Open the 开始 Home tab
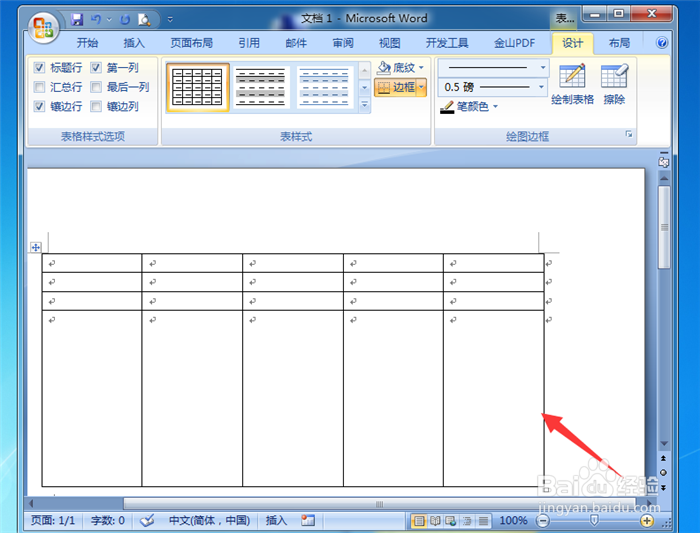This screenshot has width=700, height=533. coord(87,43)
